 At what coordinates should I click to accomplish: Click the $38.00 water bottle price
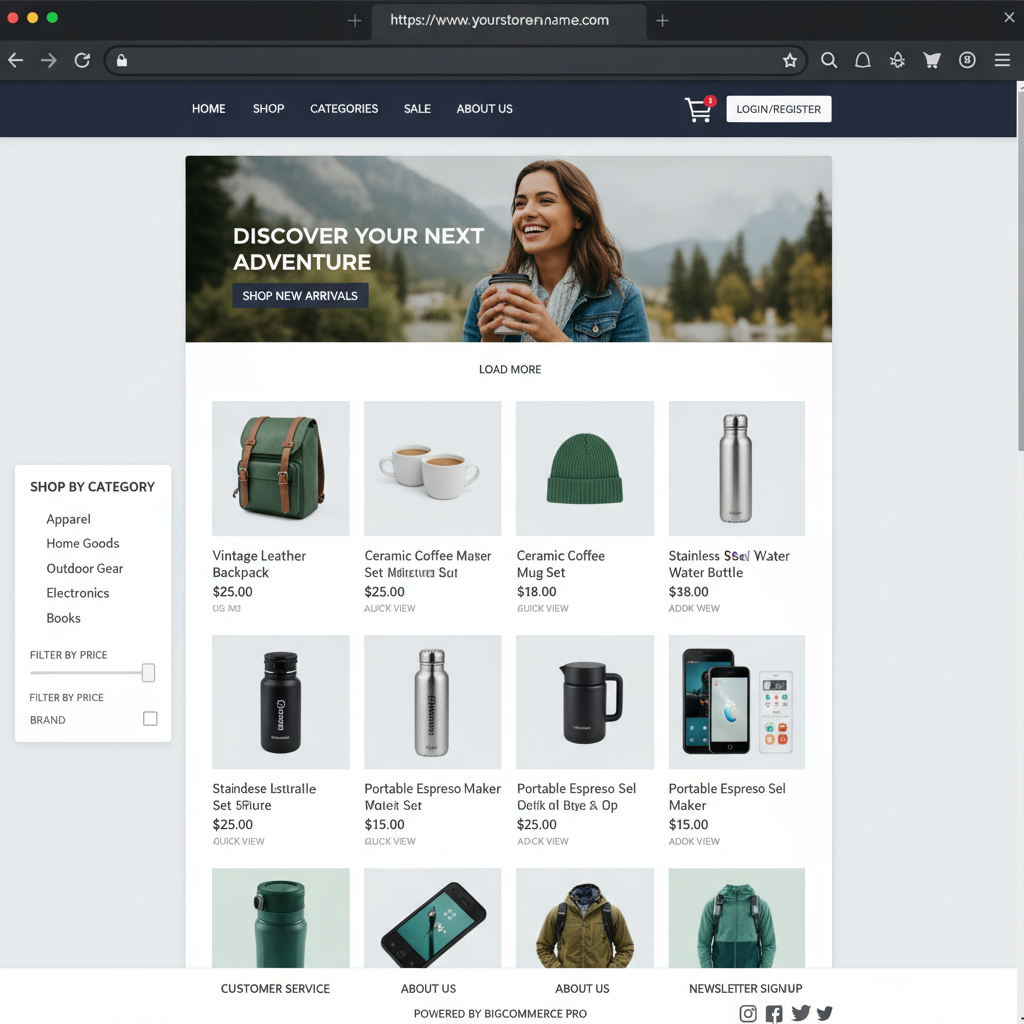[688, 592]
